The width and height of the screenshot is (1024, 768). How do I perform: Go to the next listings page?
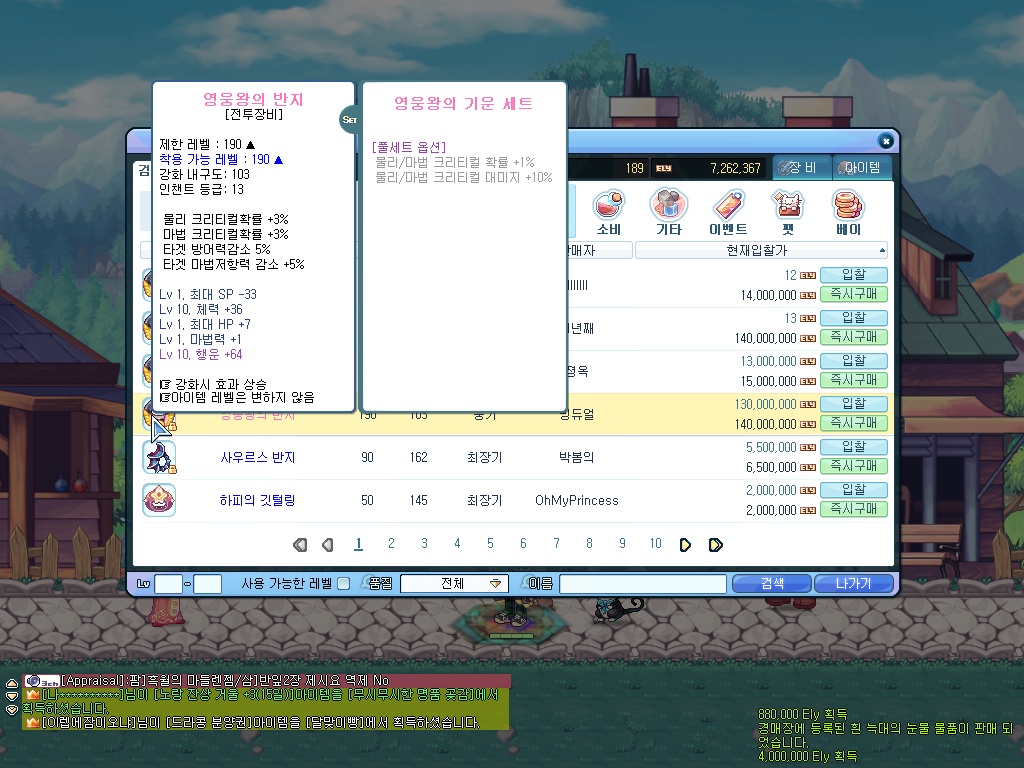[685, 545]
